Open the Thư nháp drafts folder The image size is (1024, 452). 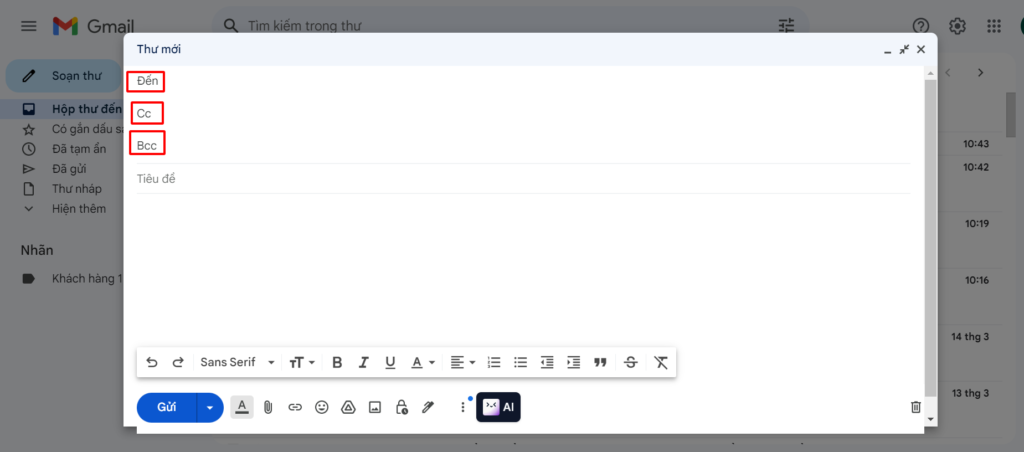(x=62, y=189)
